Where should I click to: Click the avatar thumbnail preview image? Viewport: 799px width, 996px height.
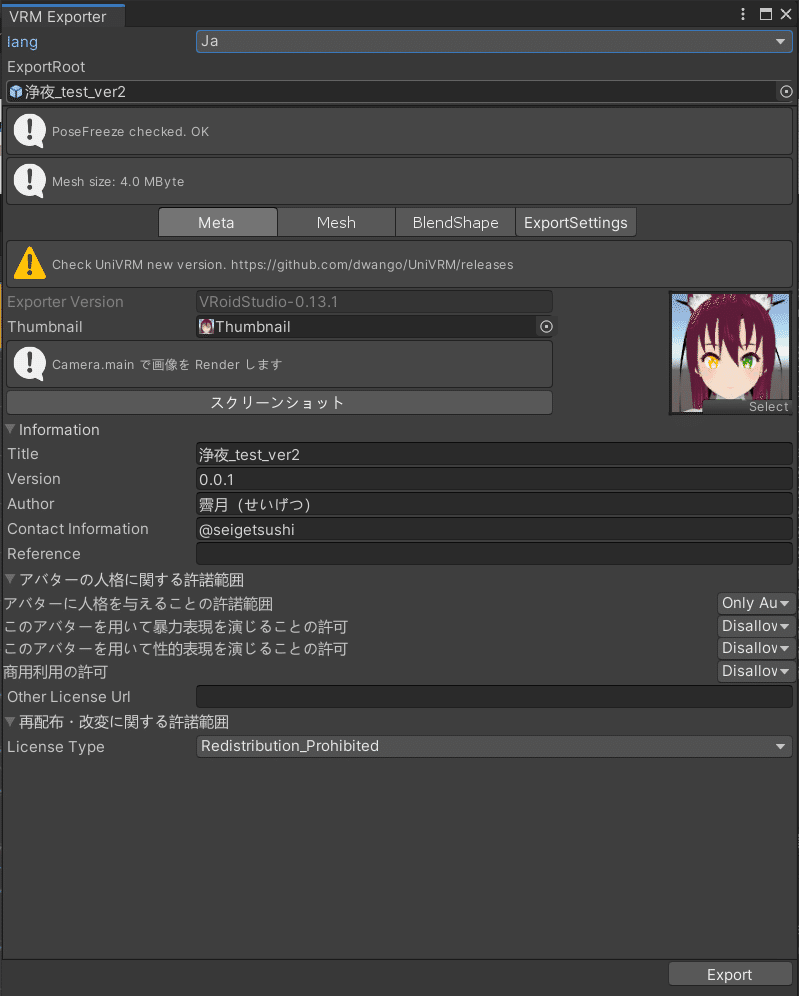coord(731,353)
